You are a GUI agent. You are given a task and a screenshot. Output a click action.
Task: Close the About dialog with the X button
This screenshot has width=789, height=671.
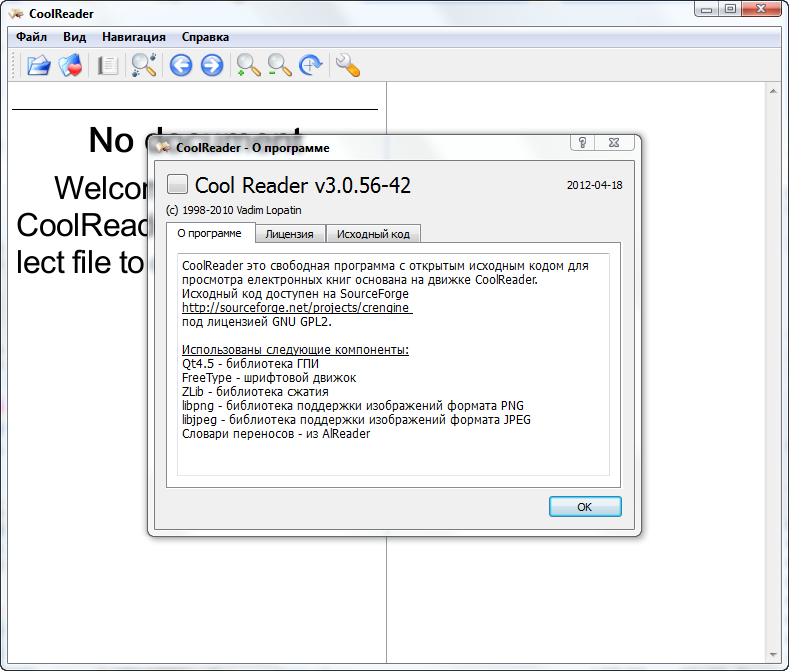pos(614,142)
